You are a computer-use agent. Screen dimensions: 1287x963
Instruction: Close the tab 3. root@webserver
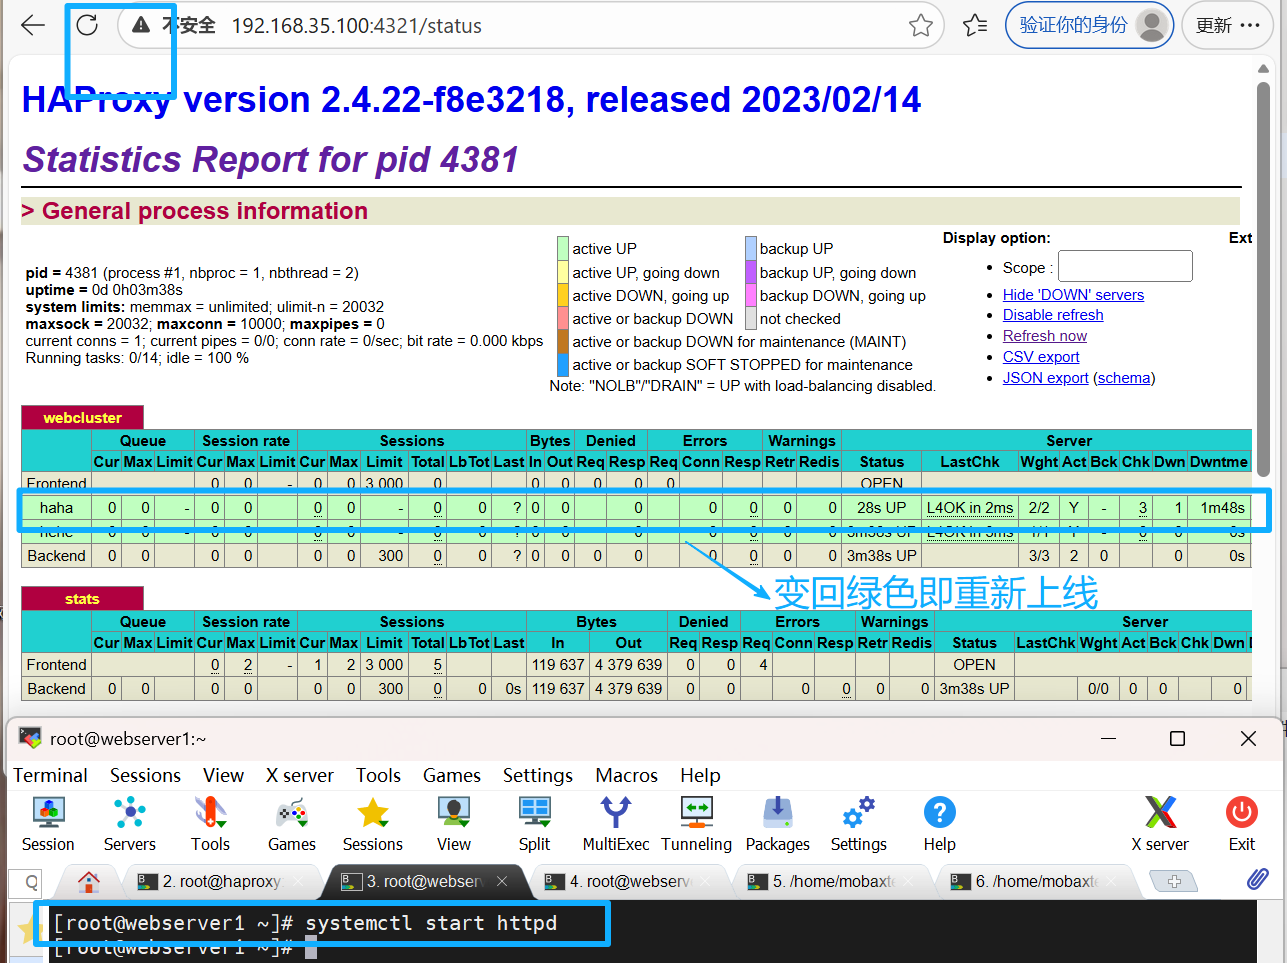coord(502,881)
